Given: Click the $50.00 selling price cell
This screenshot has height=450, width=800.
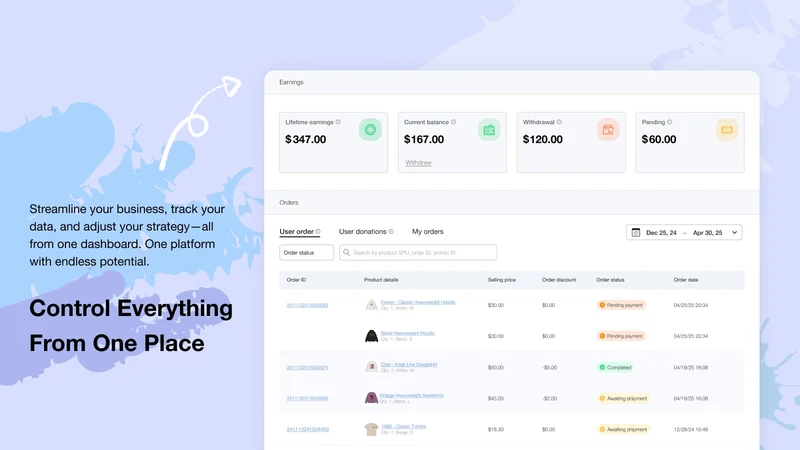Looking at the screenshot, I should 495,367.
